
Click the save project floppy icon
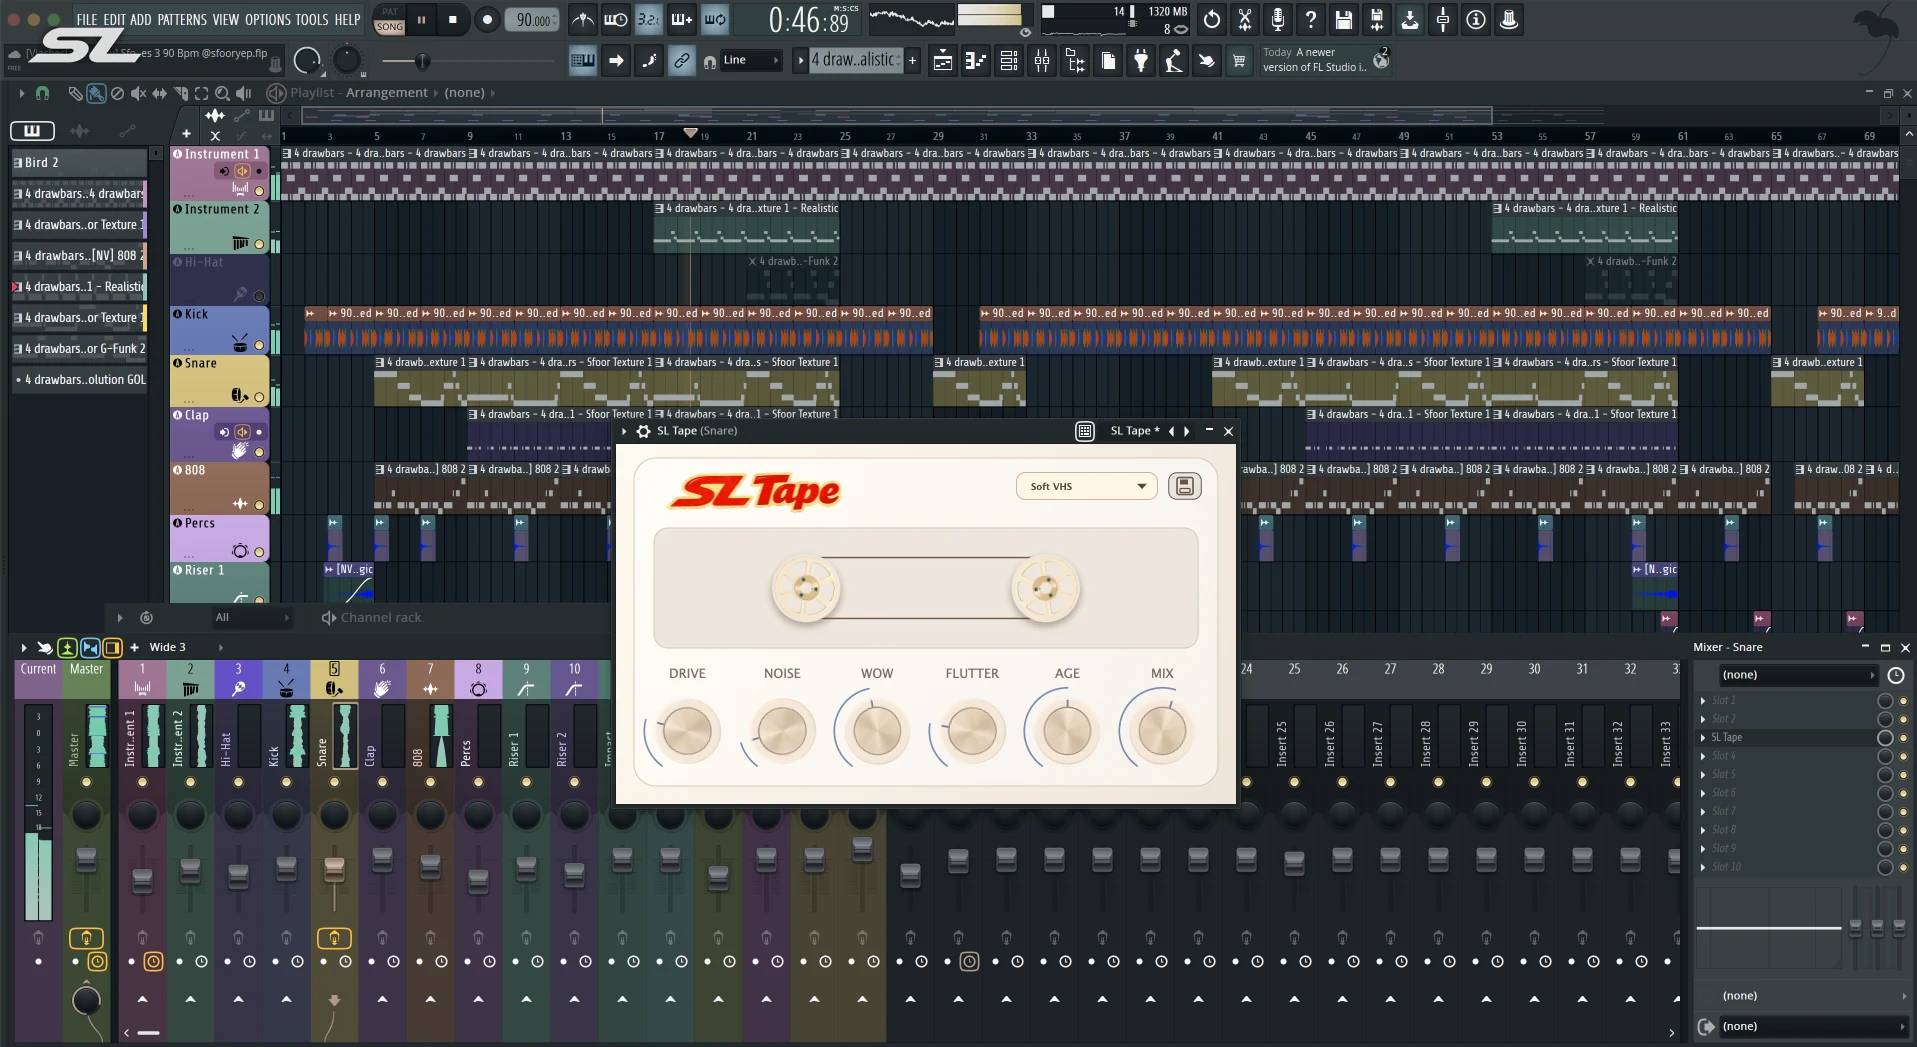(x=1343, y=19)
